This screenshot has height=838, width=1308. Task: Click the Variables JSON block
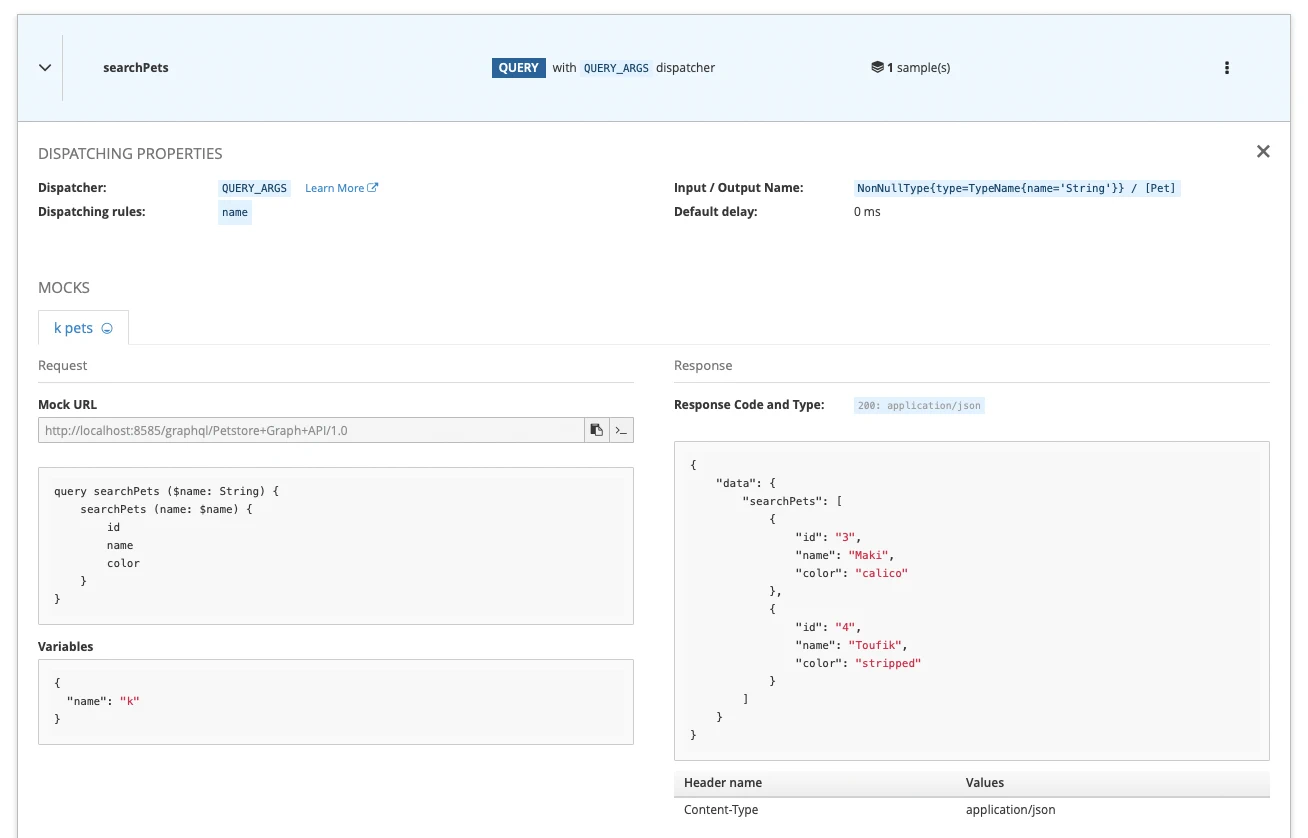pyautogui.click(x=335, y=701)
